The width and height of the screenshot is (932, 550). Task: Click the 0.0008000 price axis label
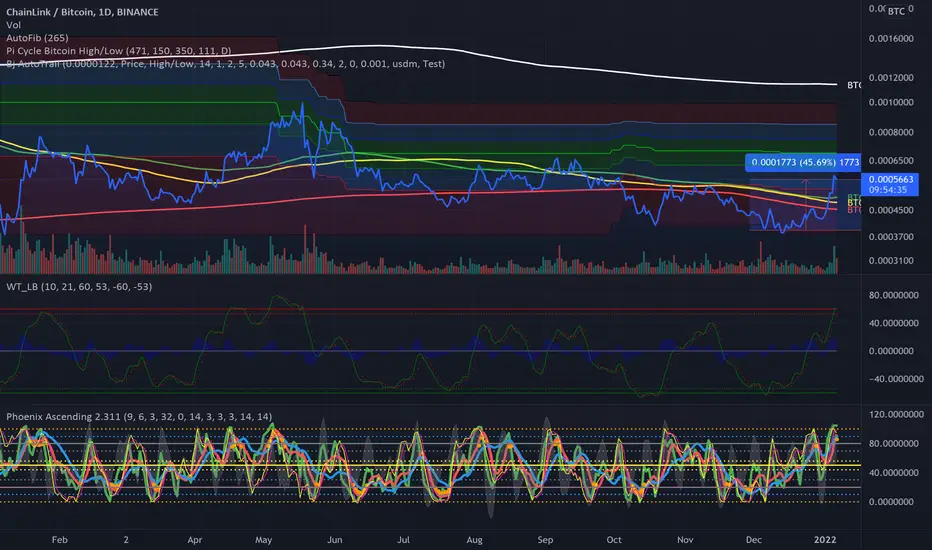point(891,132)
